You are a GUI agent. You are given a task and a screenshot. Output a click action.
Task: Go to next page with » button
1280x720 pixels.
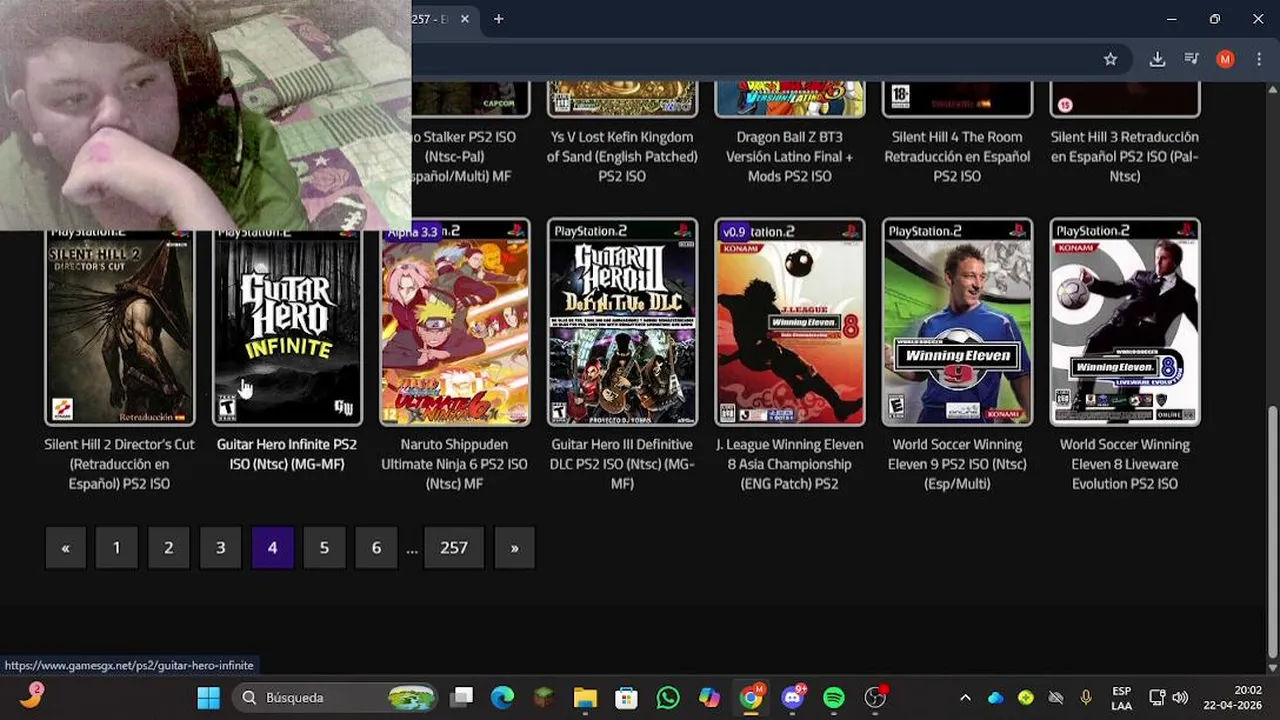(x=514, y=548)
